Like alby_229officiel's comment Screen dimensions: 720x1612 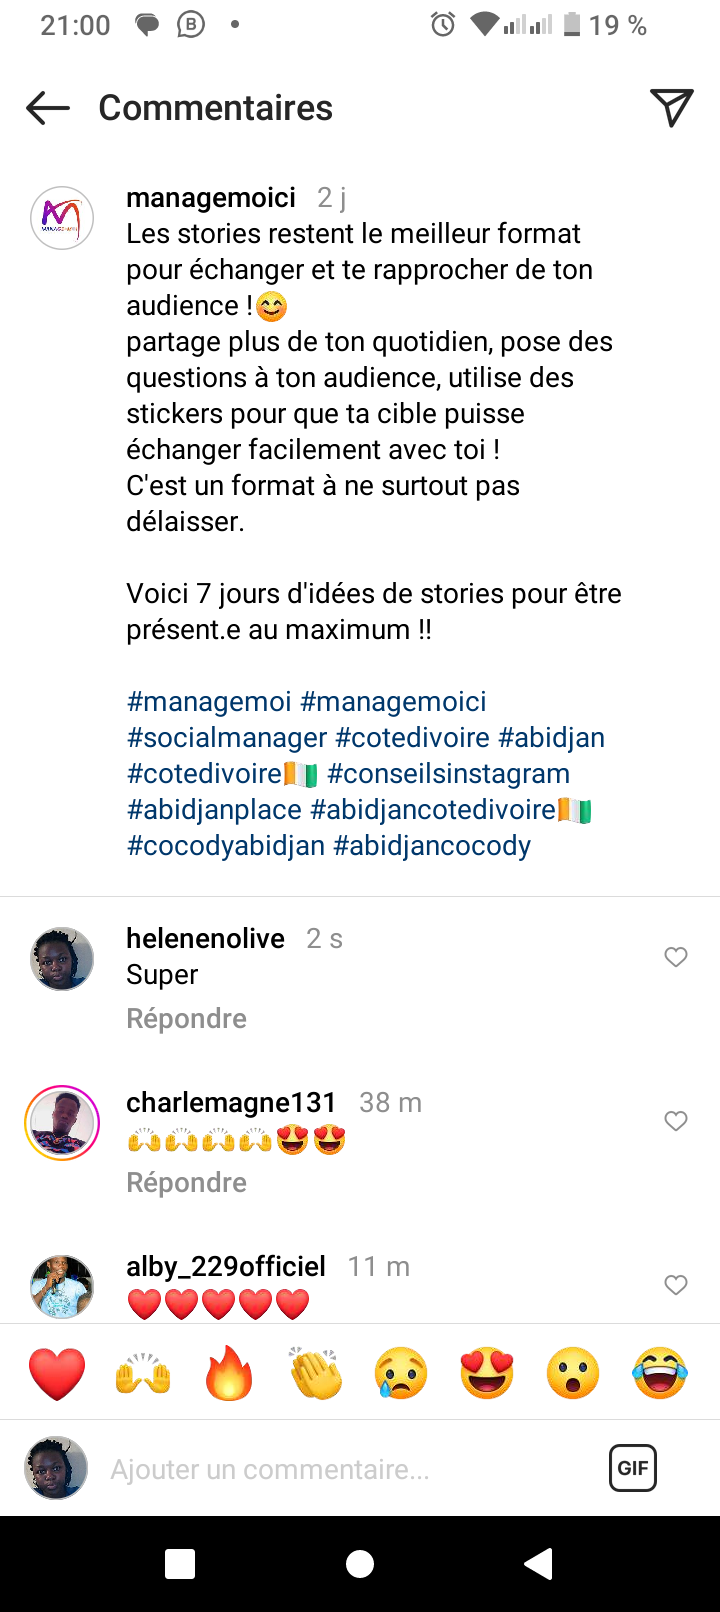point(676,1285)
